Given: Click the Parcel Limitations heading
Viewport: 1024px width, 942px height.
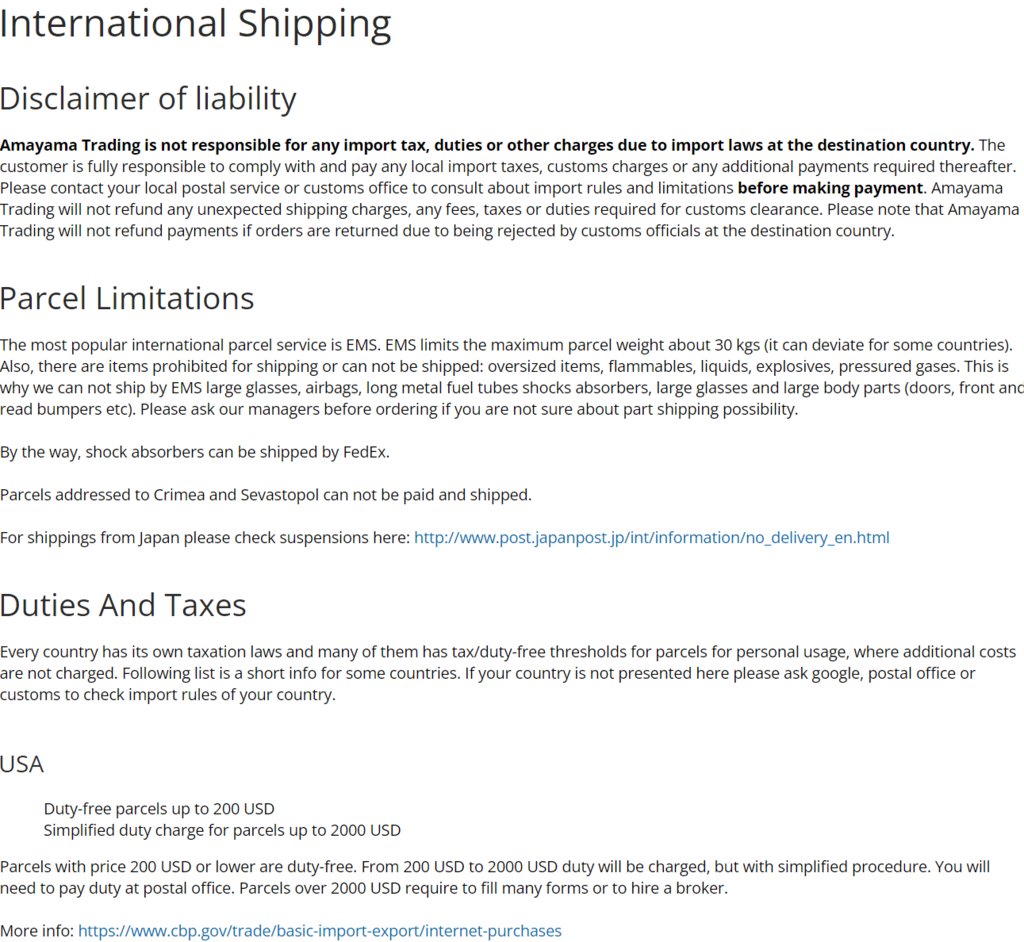Looking at the screenshot, I should pos(127,299).
